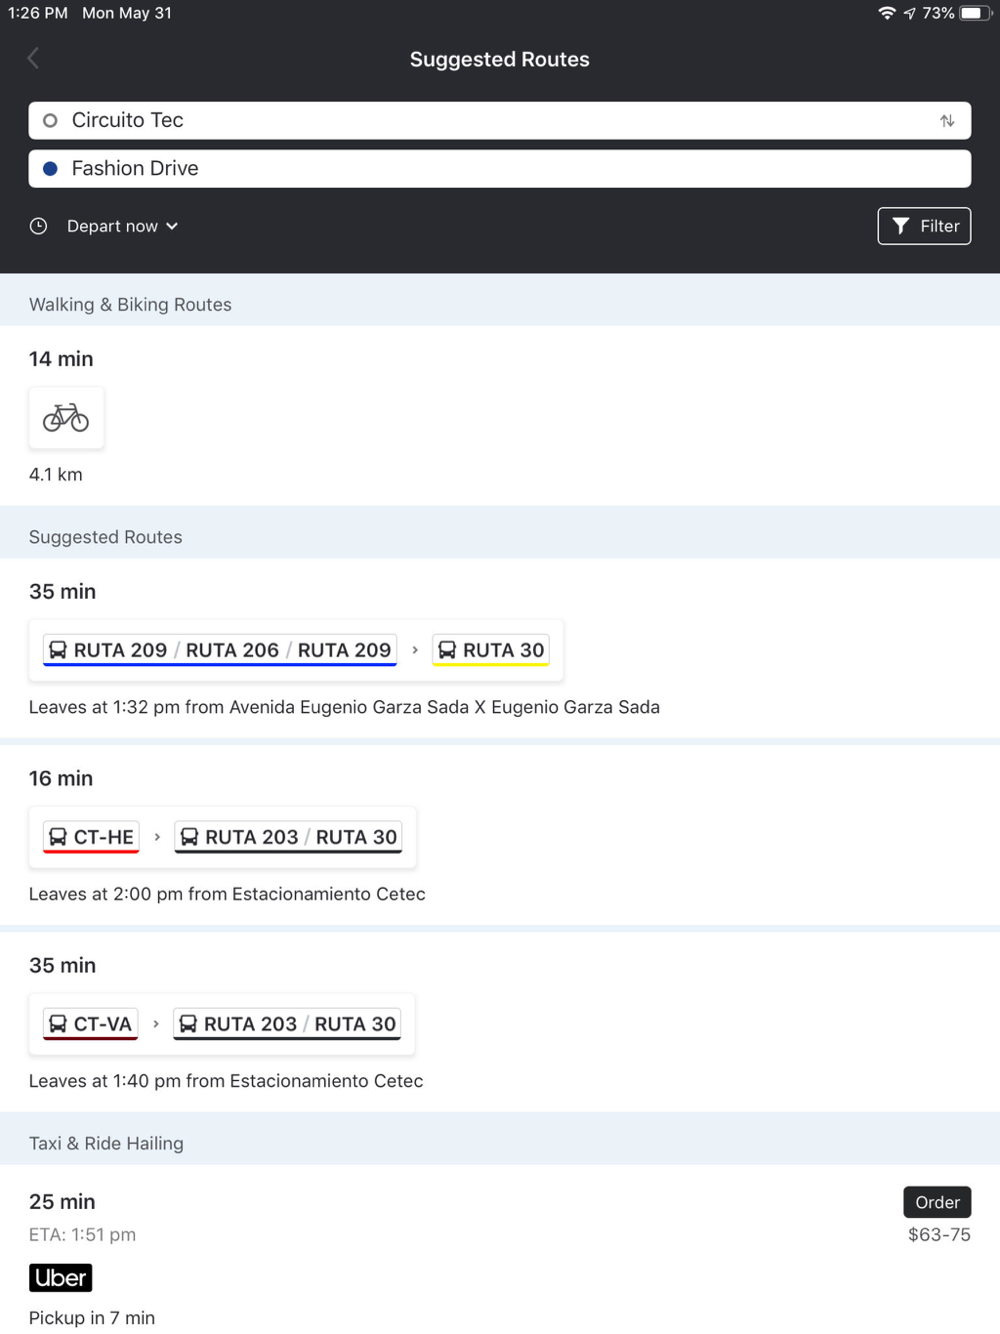This screenshot has height=1334, width=1000.
Task: Tap the CT-VA bus badge
Action: (x=90, y=1024)
